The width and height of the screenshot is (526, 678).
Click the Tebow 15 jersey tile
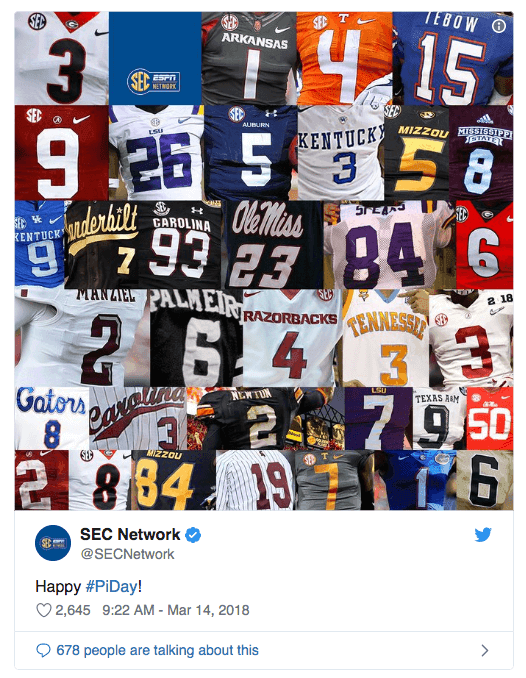coord(453,58)
